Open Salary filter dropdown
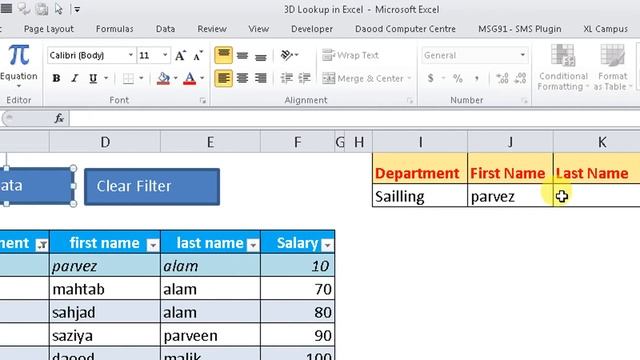 (x=327, y=245)
